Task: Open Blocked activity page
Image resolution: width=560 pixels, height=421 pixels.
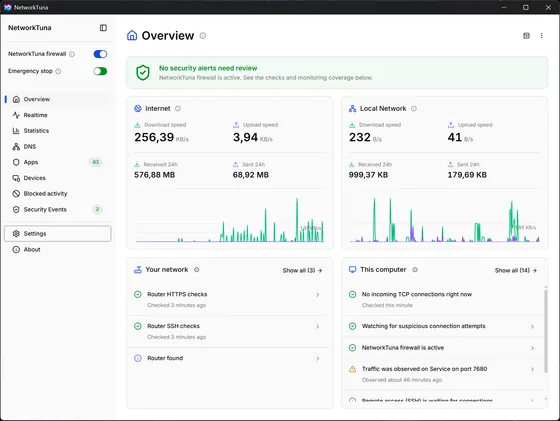Action: (x=58, y=194)
